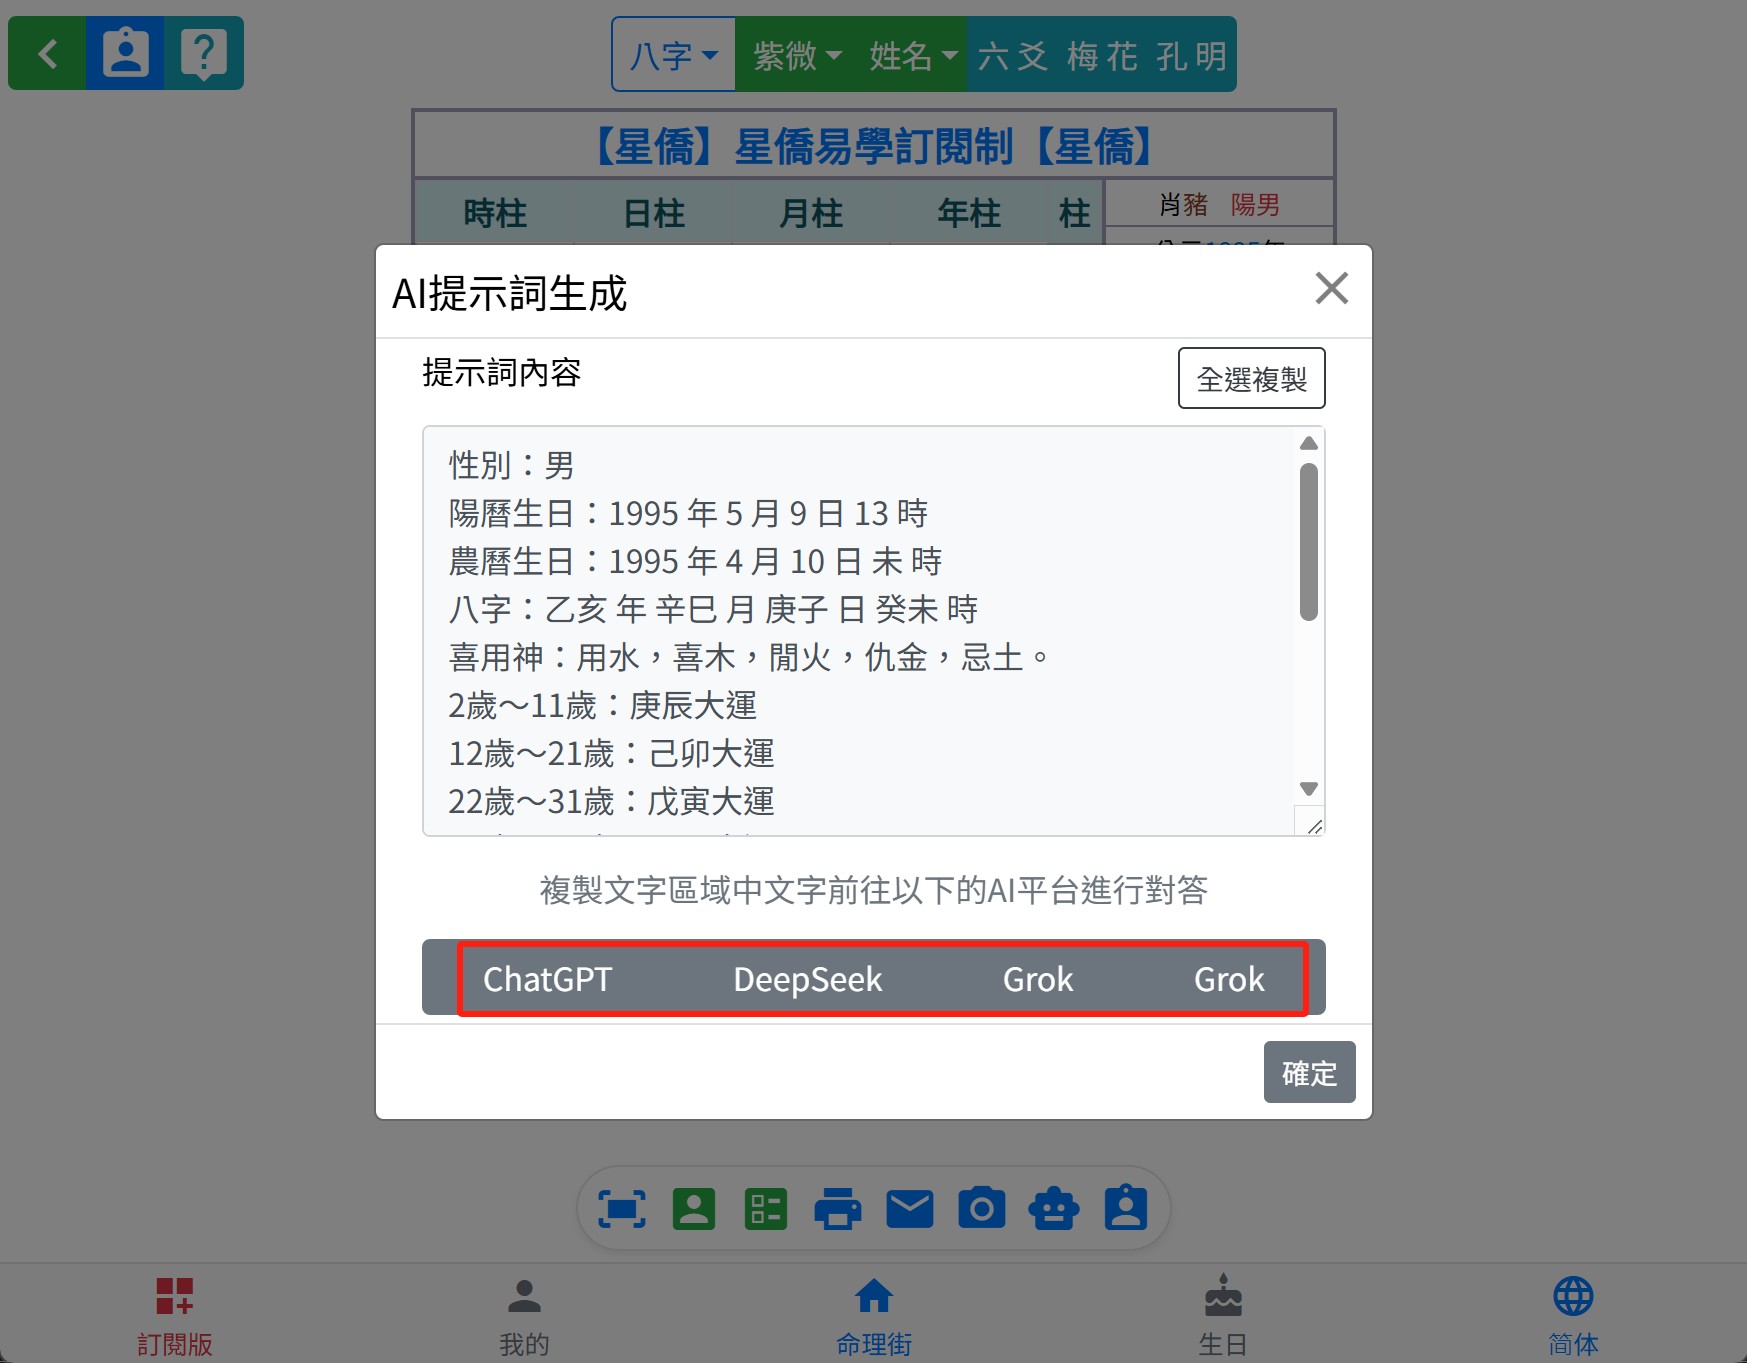Open the 六爻 tab
This screenshot has width=1747, height=1363.
tap(1012, 55)
